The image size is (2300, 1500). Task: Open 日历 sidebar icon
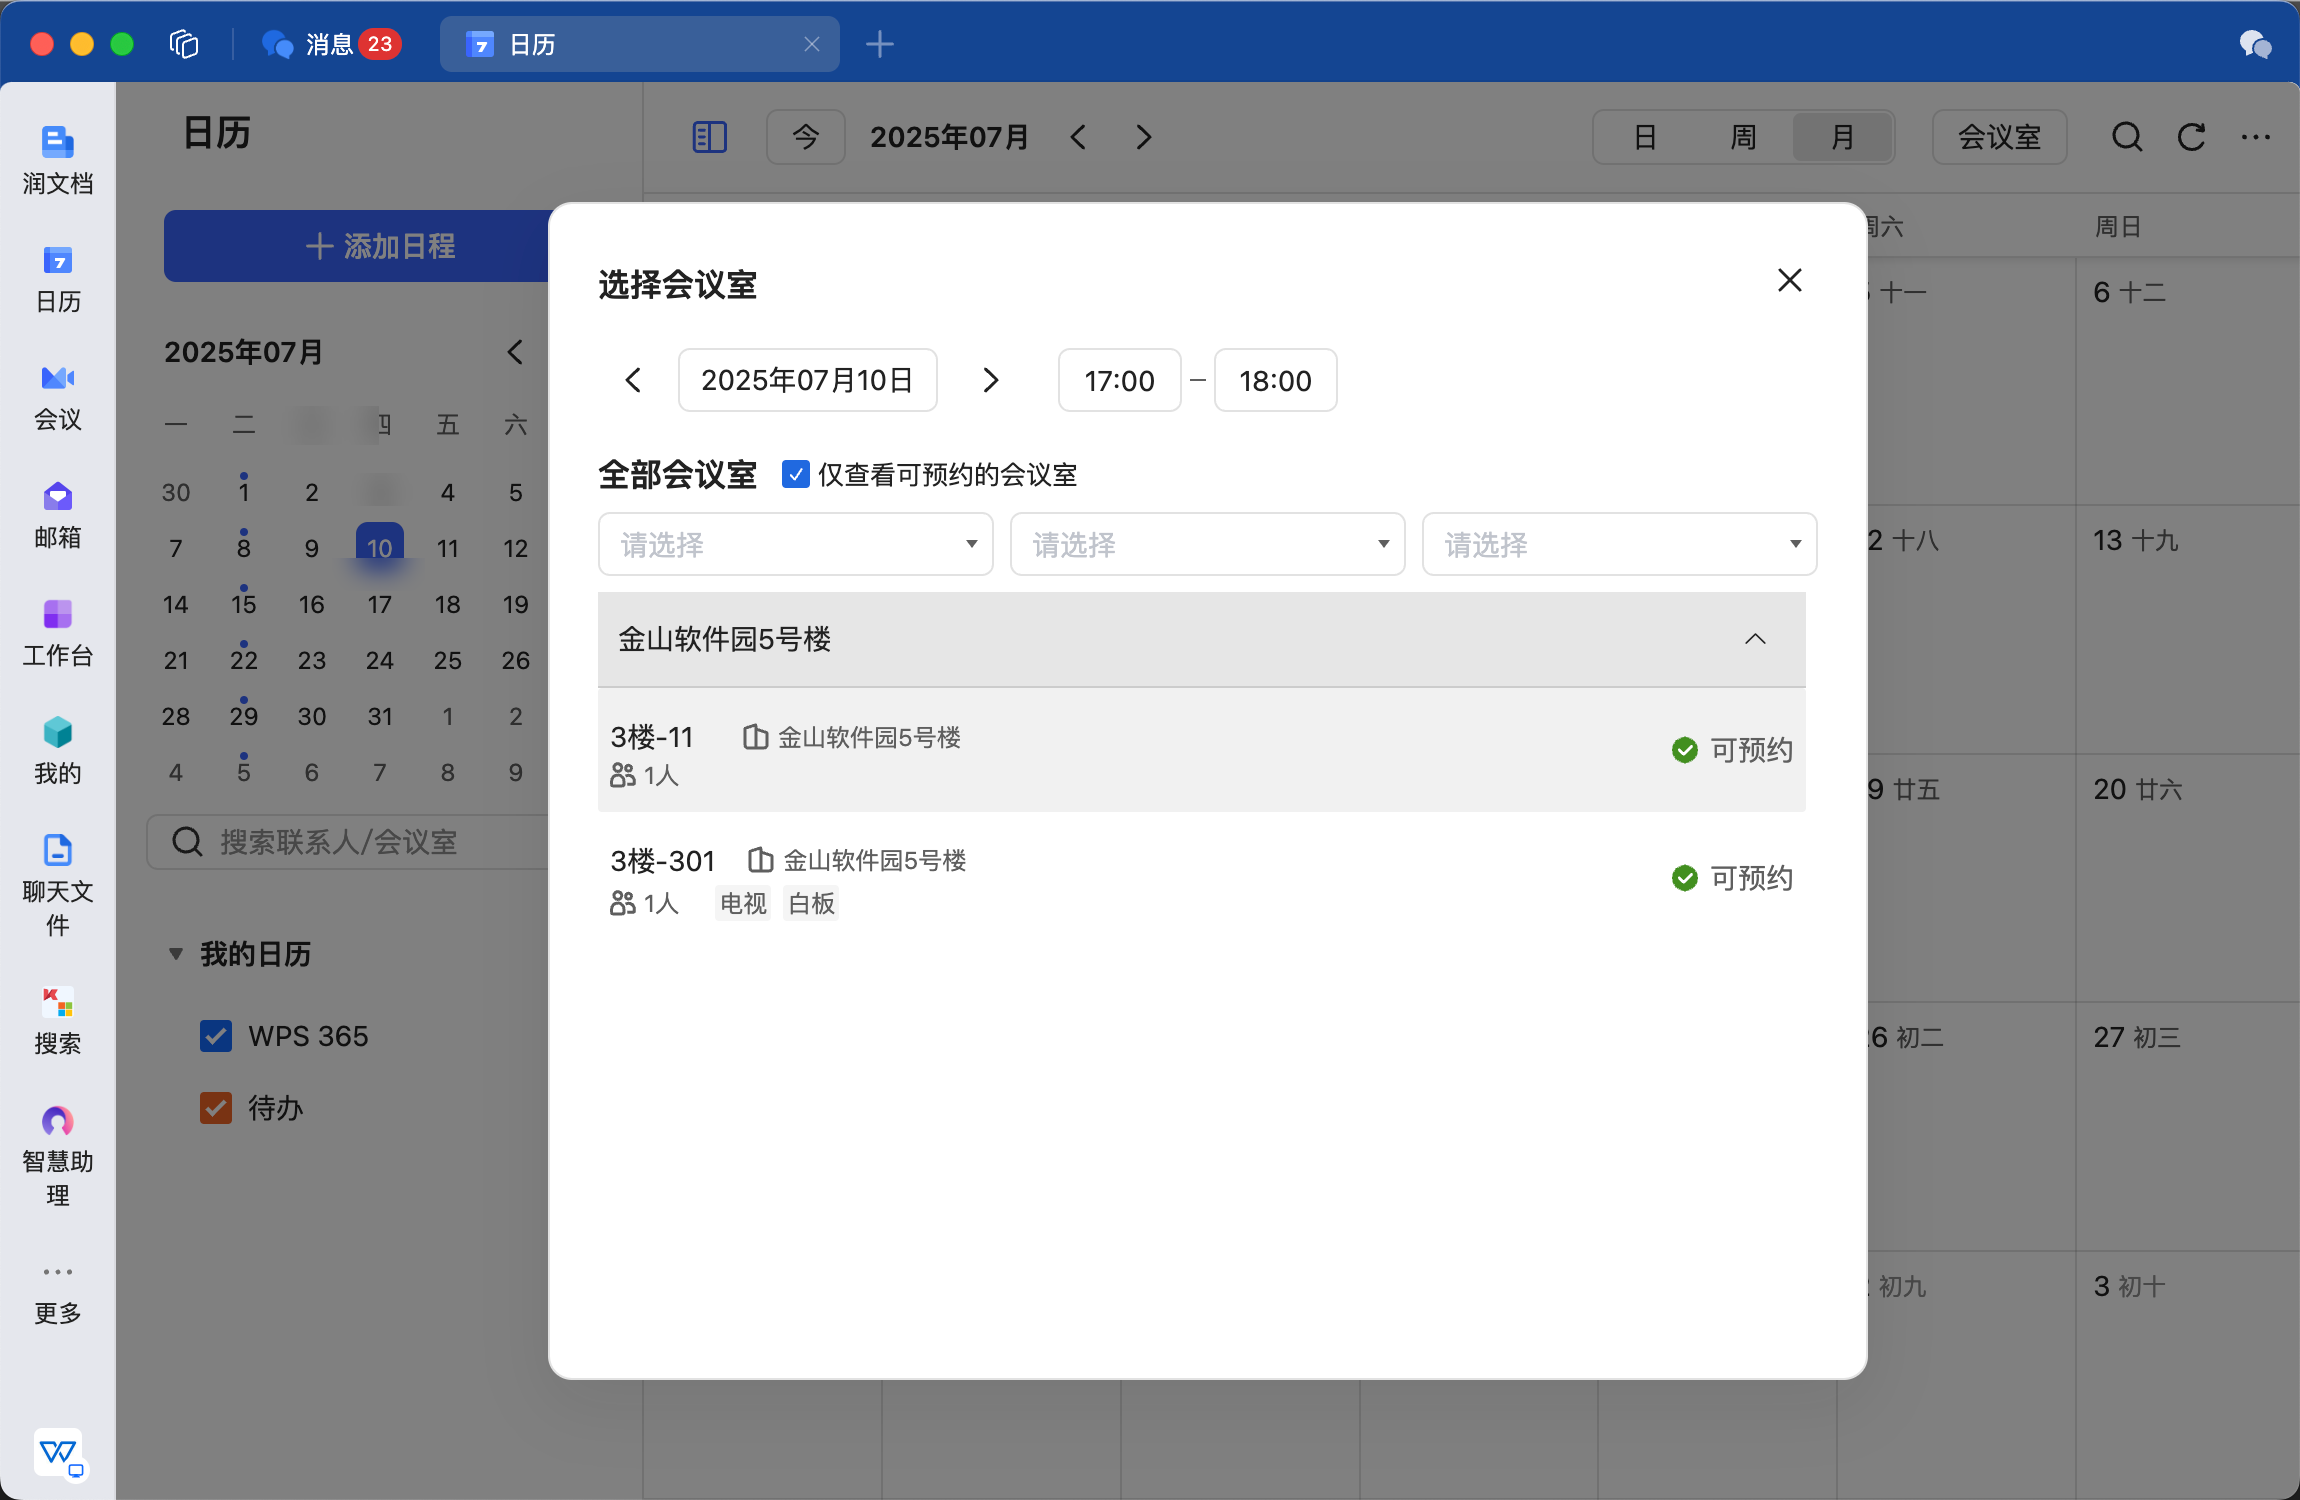coord(58,279)
